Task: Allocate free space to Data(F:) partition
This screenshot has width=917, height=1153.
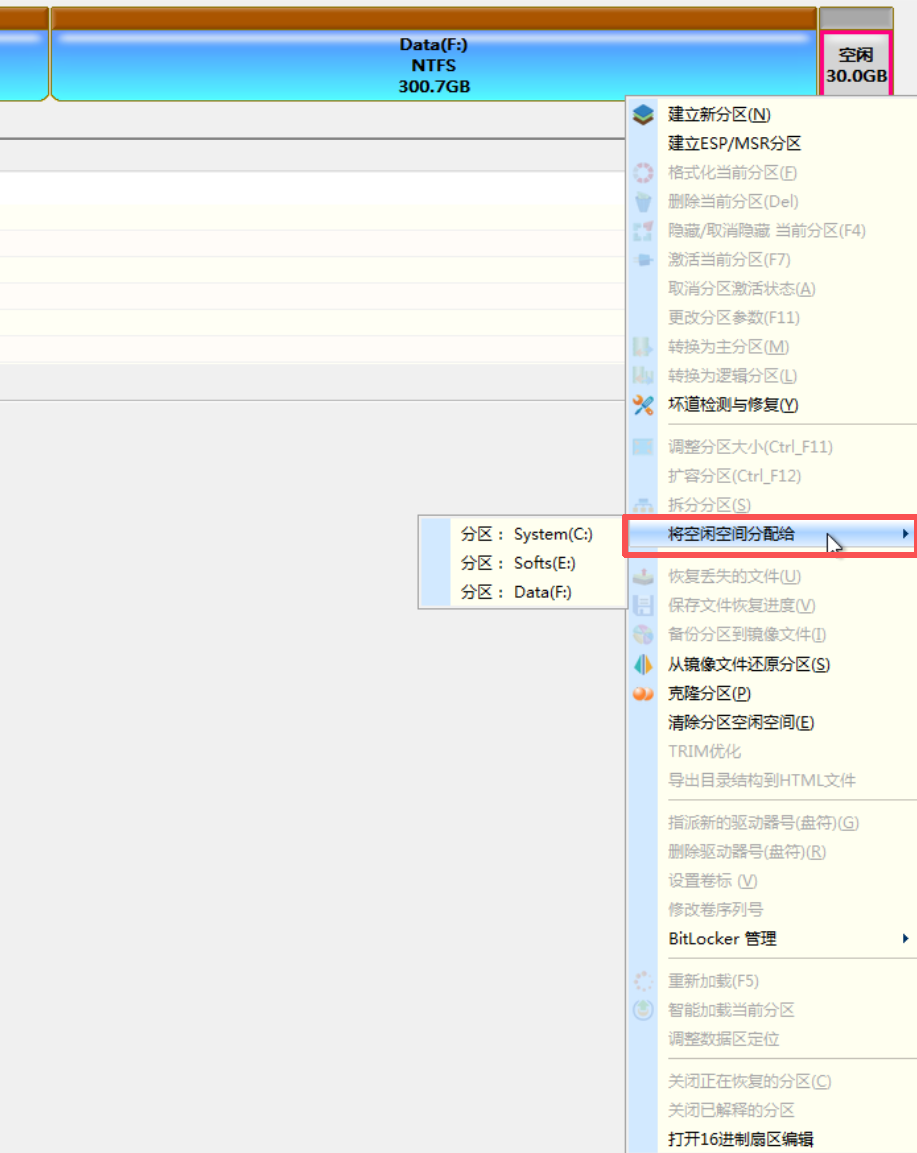Action: pyautogui.click(x=516, y=592)
